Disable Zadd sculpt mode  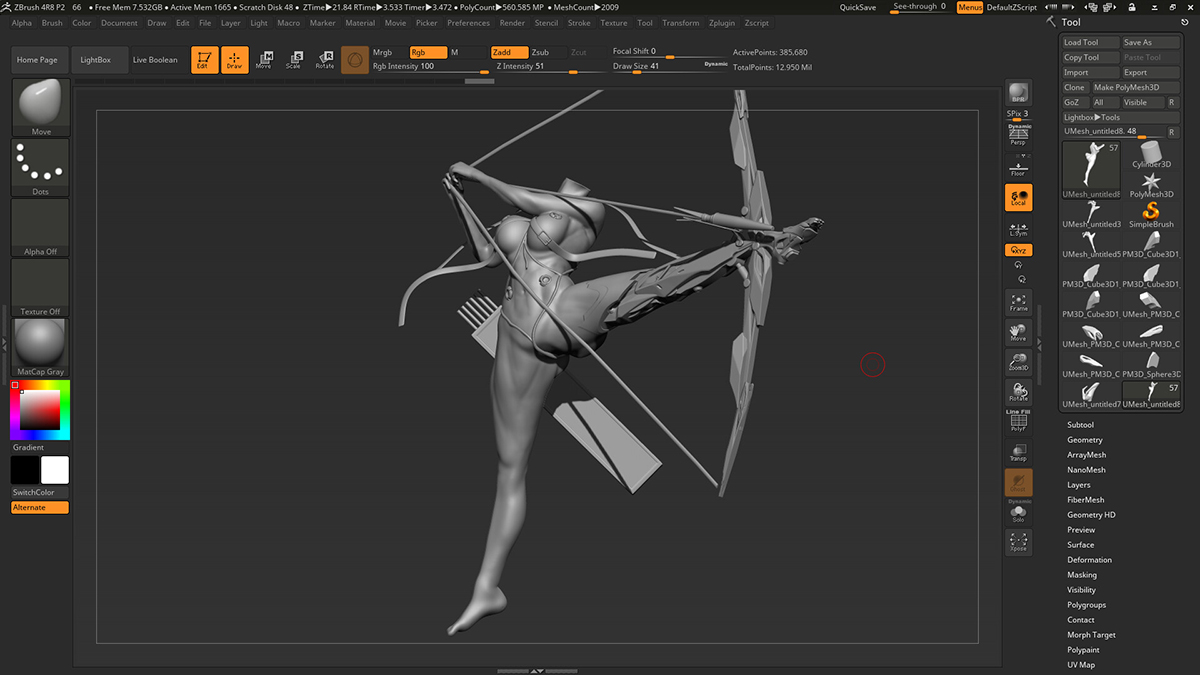pyautogui.click(x=507, y=52)
